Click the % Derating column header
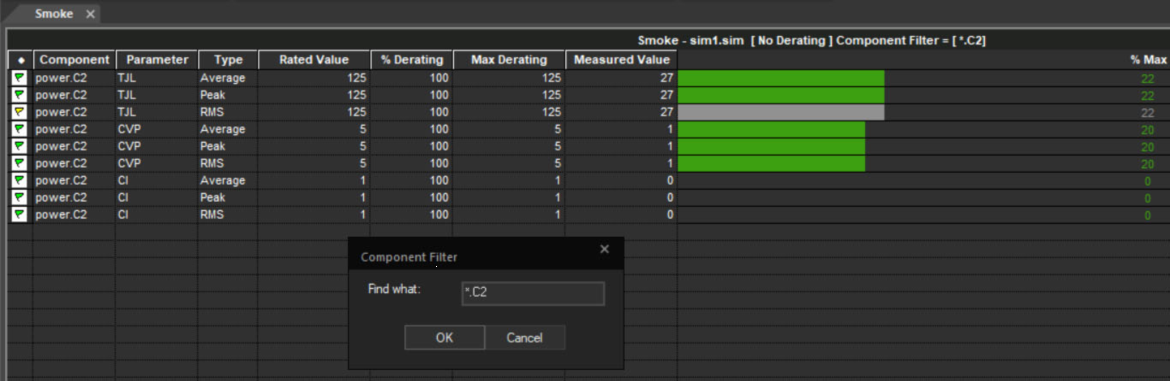This screenshot has width=1170, height=381. [x=411, y=60]
